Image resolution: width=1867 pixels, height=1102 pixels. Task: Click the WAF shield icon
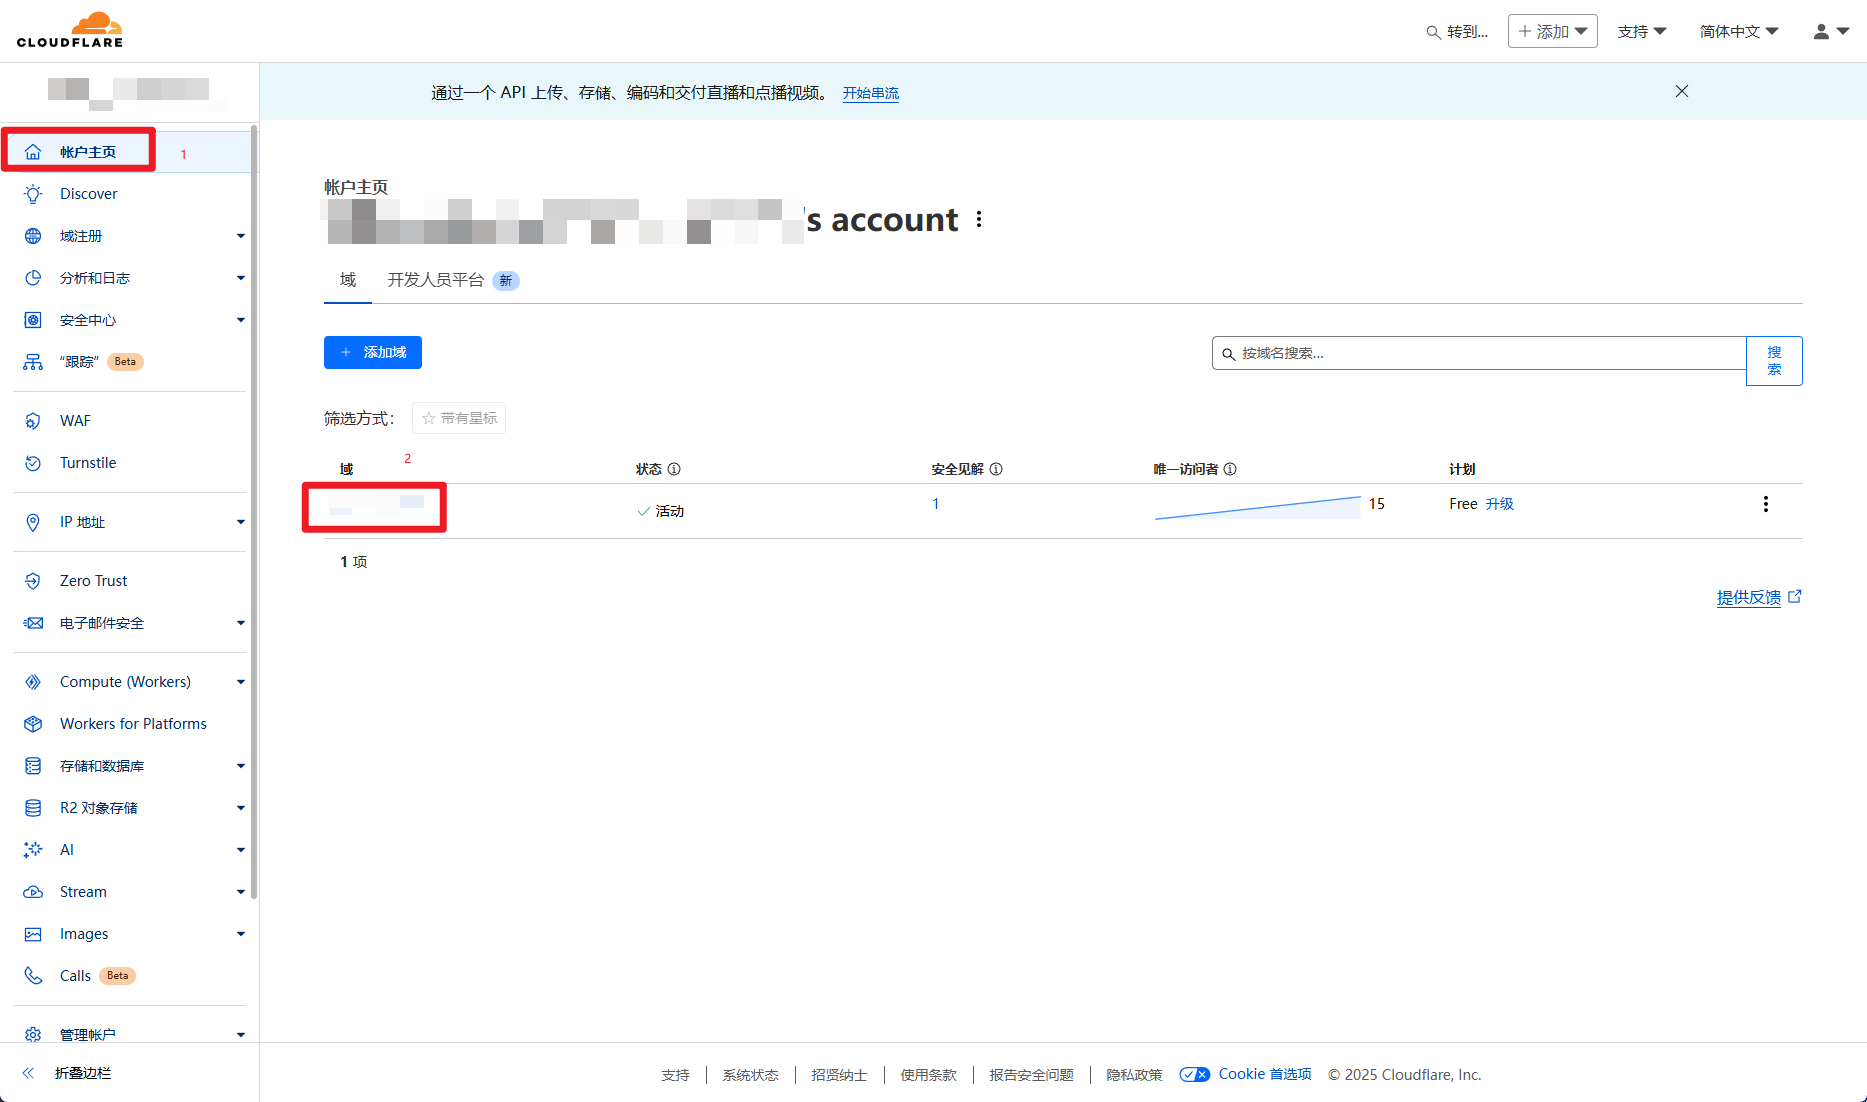click(33, 421)
